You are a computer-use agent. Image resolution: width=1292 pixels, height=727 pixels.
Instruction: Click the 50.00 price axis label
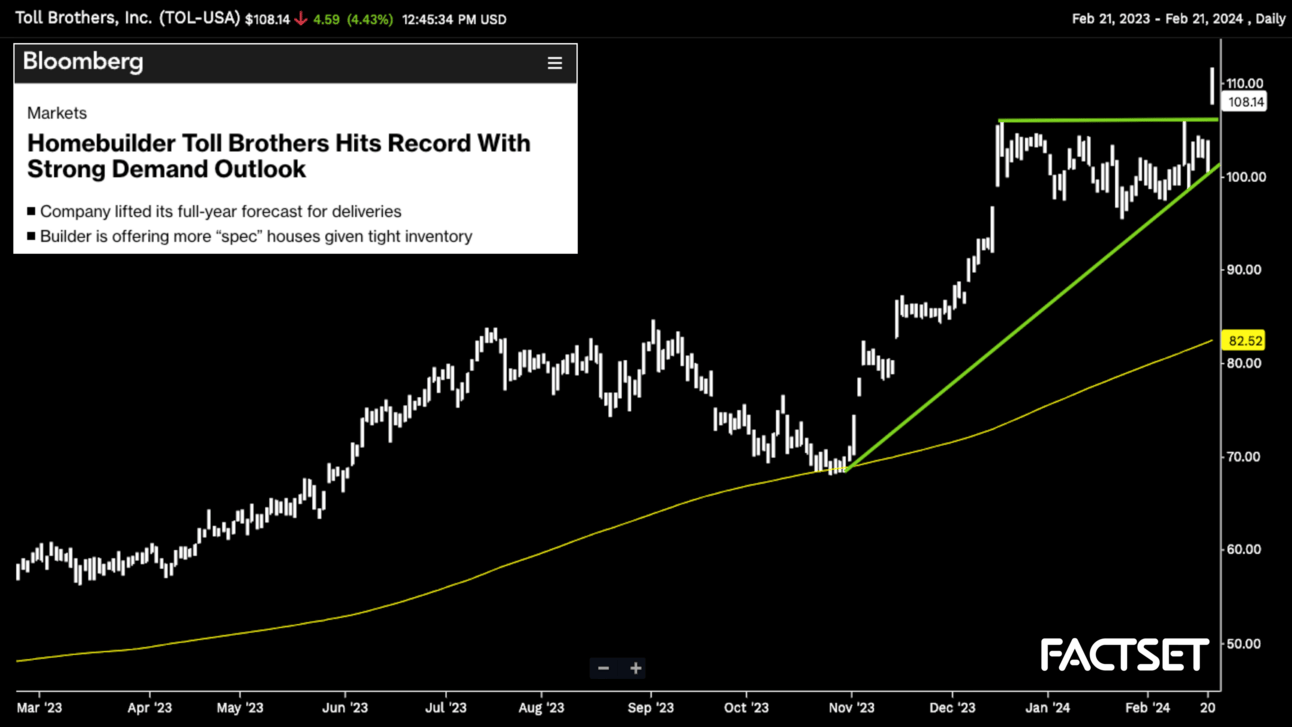pyautogui.click(x=1245, y=644)
